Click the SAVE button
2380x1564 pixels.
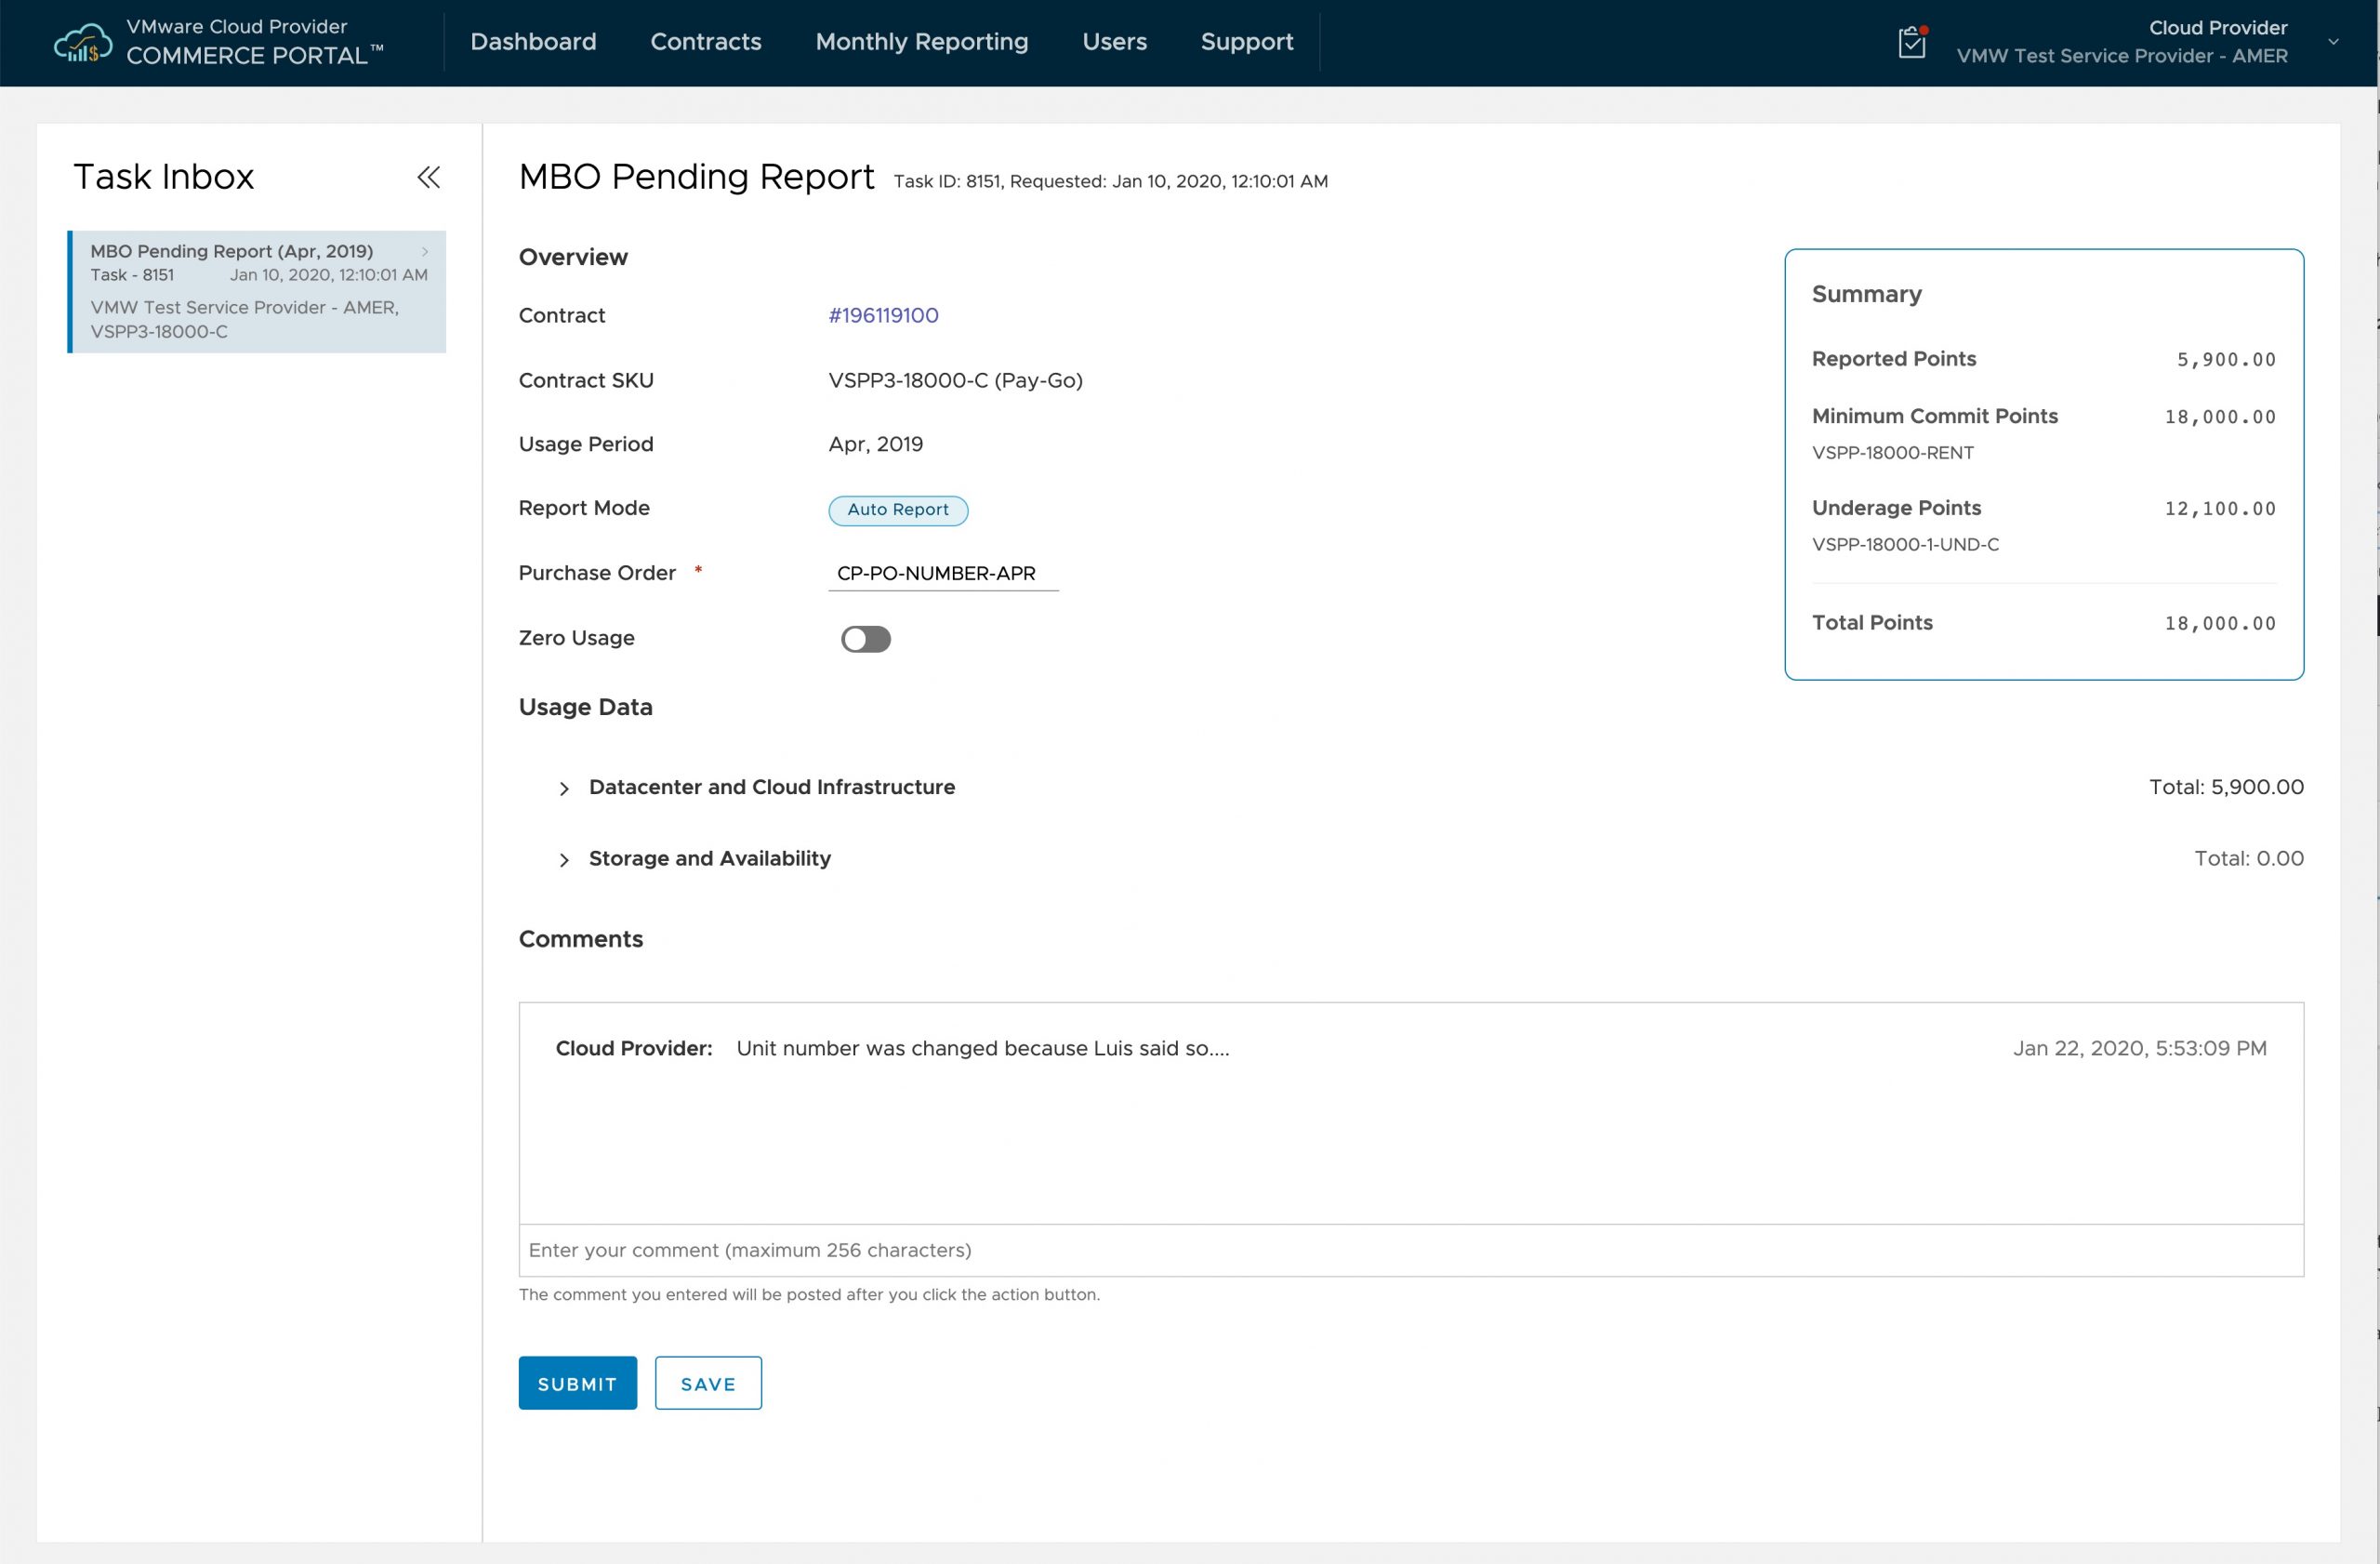(x=708, y=1384)
